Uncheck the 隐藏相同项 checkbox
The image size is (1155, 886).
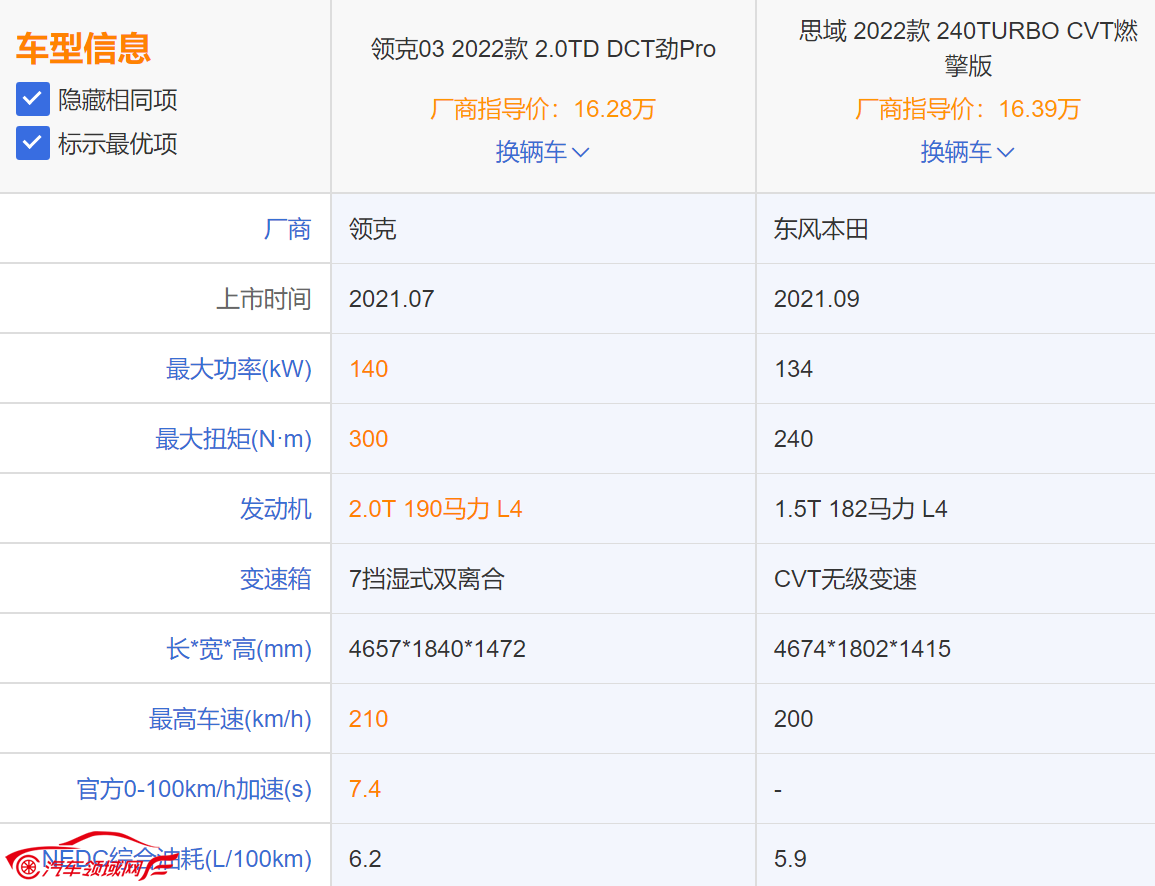tap(32, 99)
